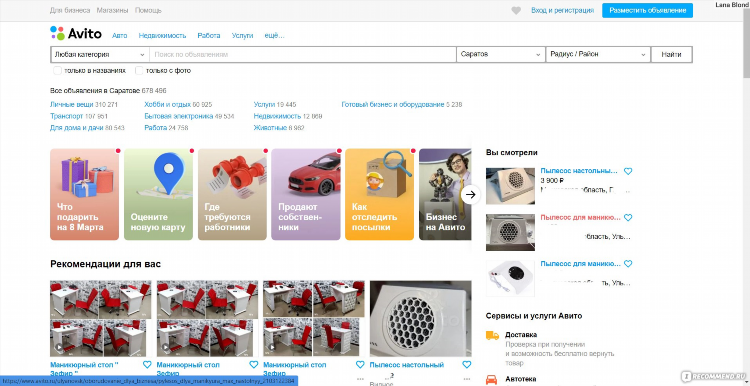Enable the 'только с фото' checkbox

(139, 71)
